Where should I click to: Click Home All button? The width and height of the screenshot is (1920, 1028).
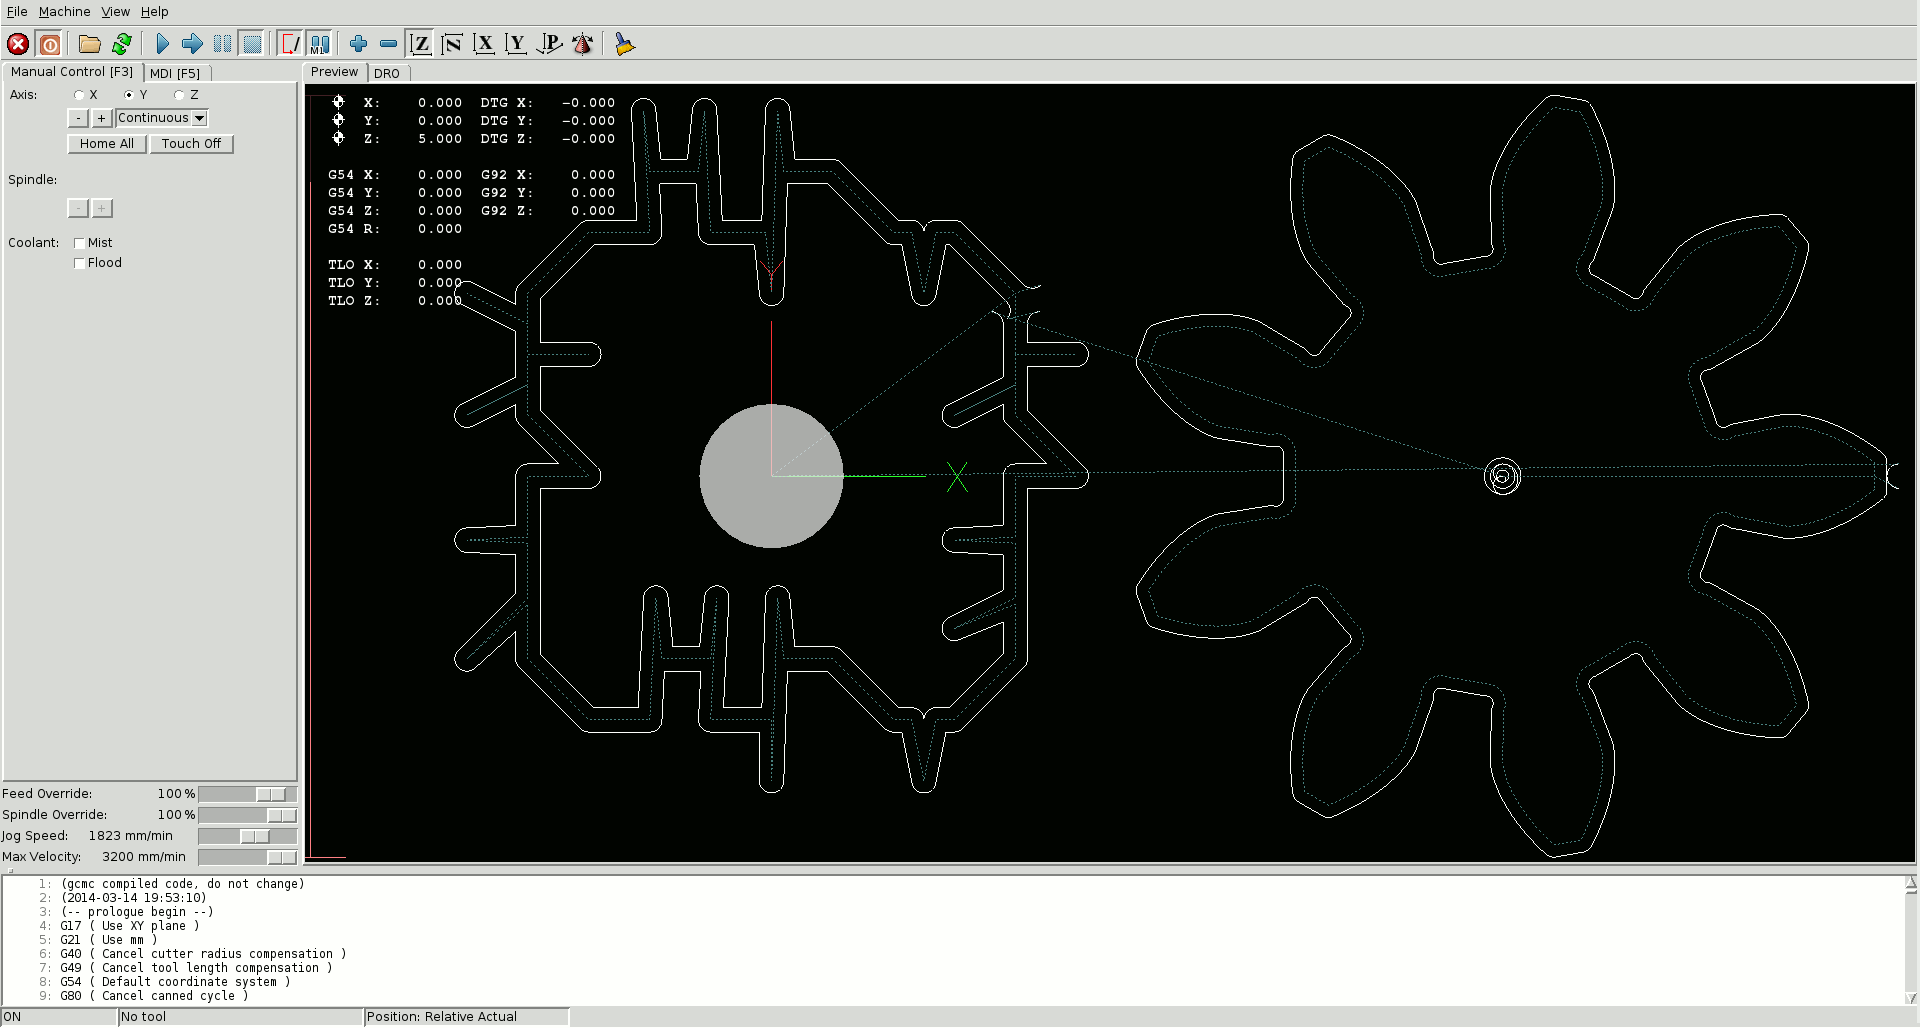coord(107,144)
